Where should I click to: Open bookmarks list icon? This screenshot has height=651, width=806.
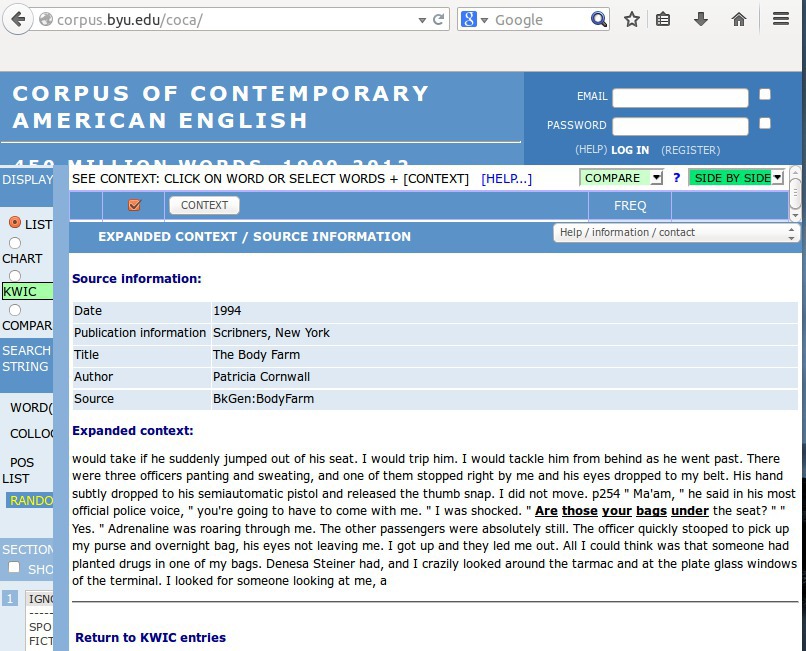coord(663,20)
